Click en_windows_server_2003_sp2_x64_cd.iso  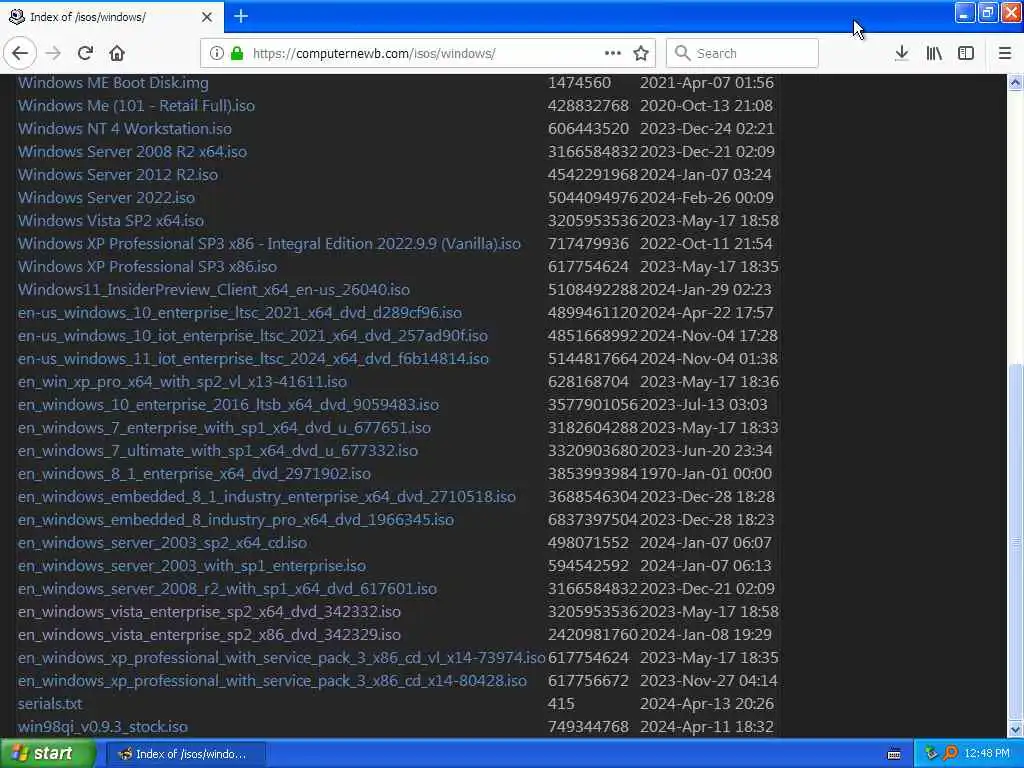click(163, 543)
